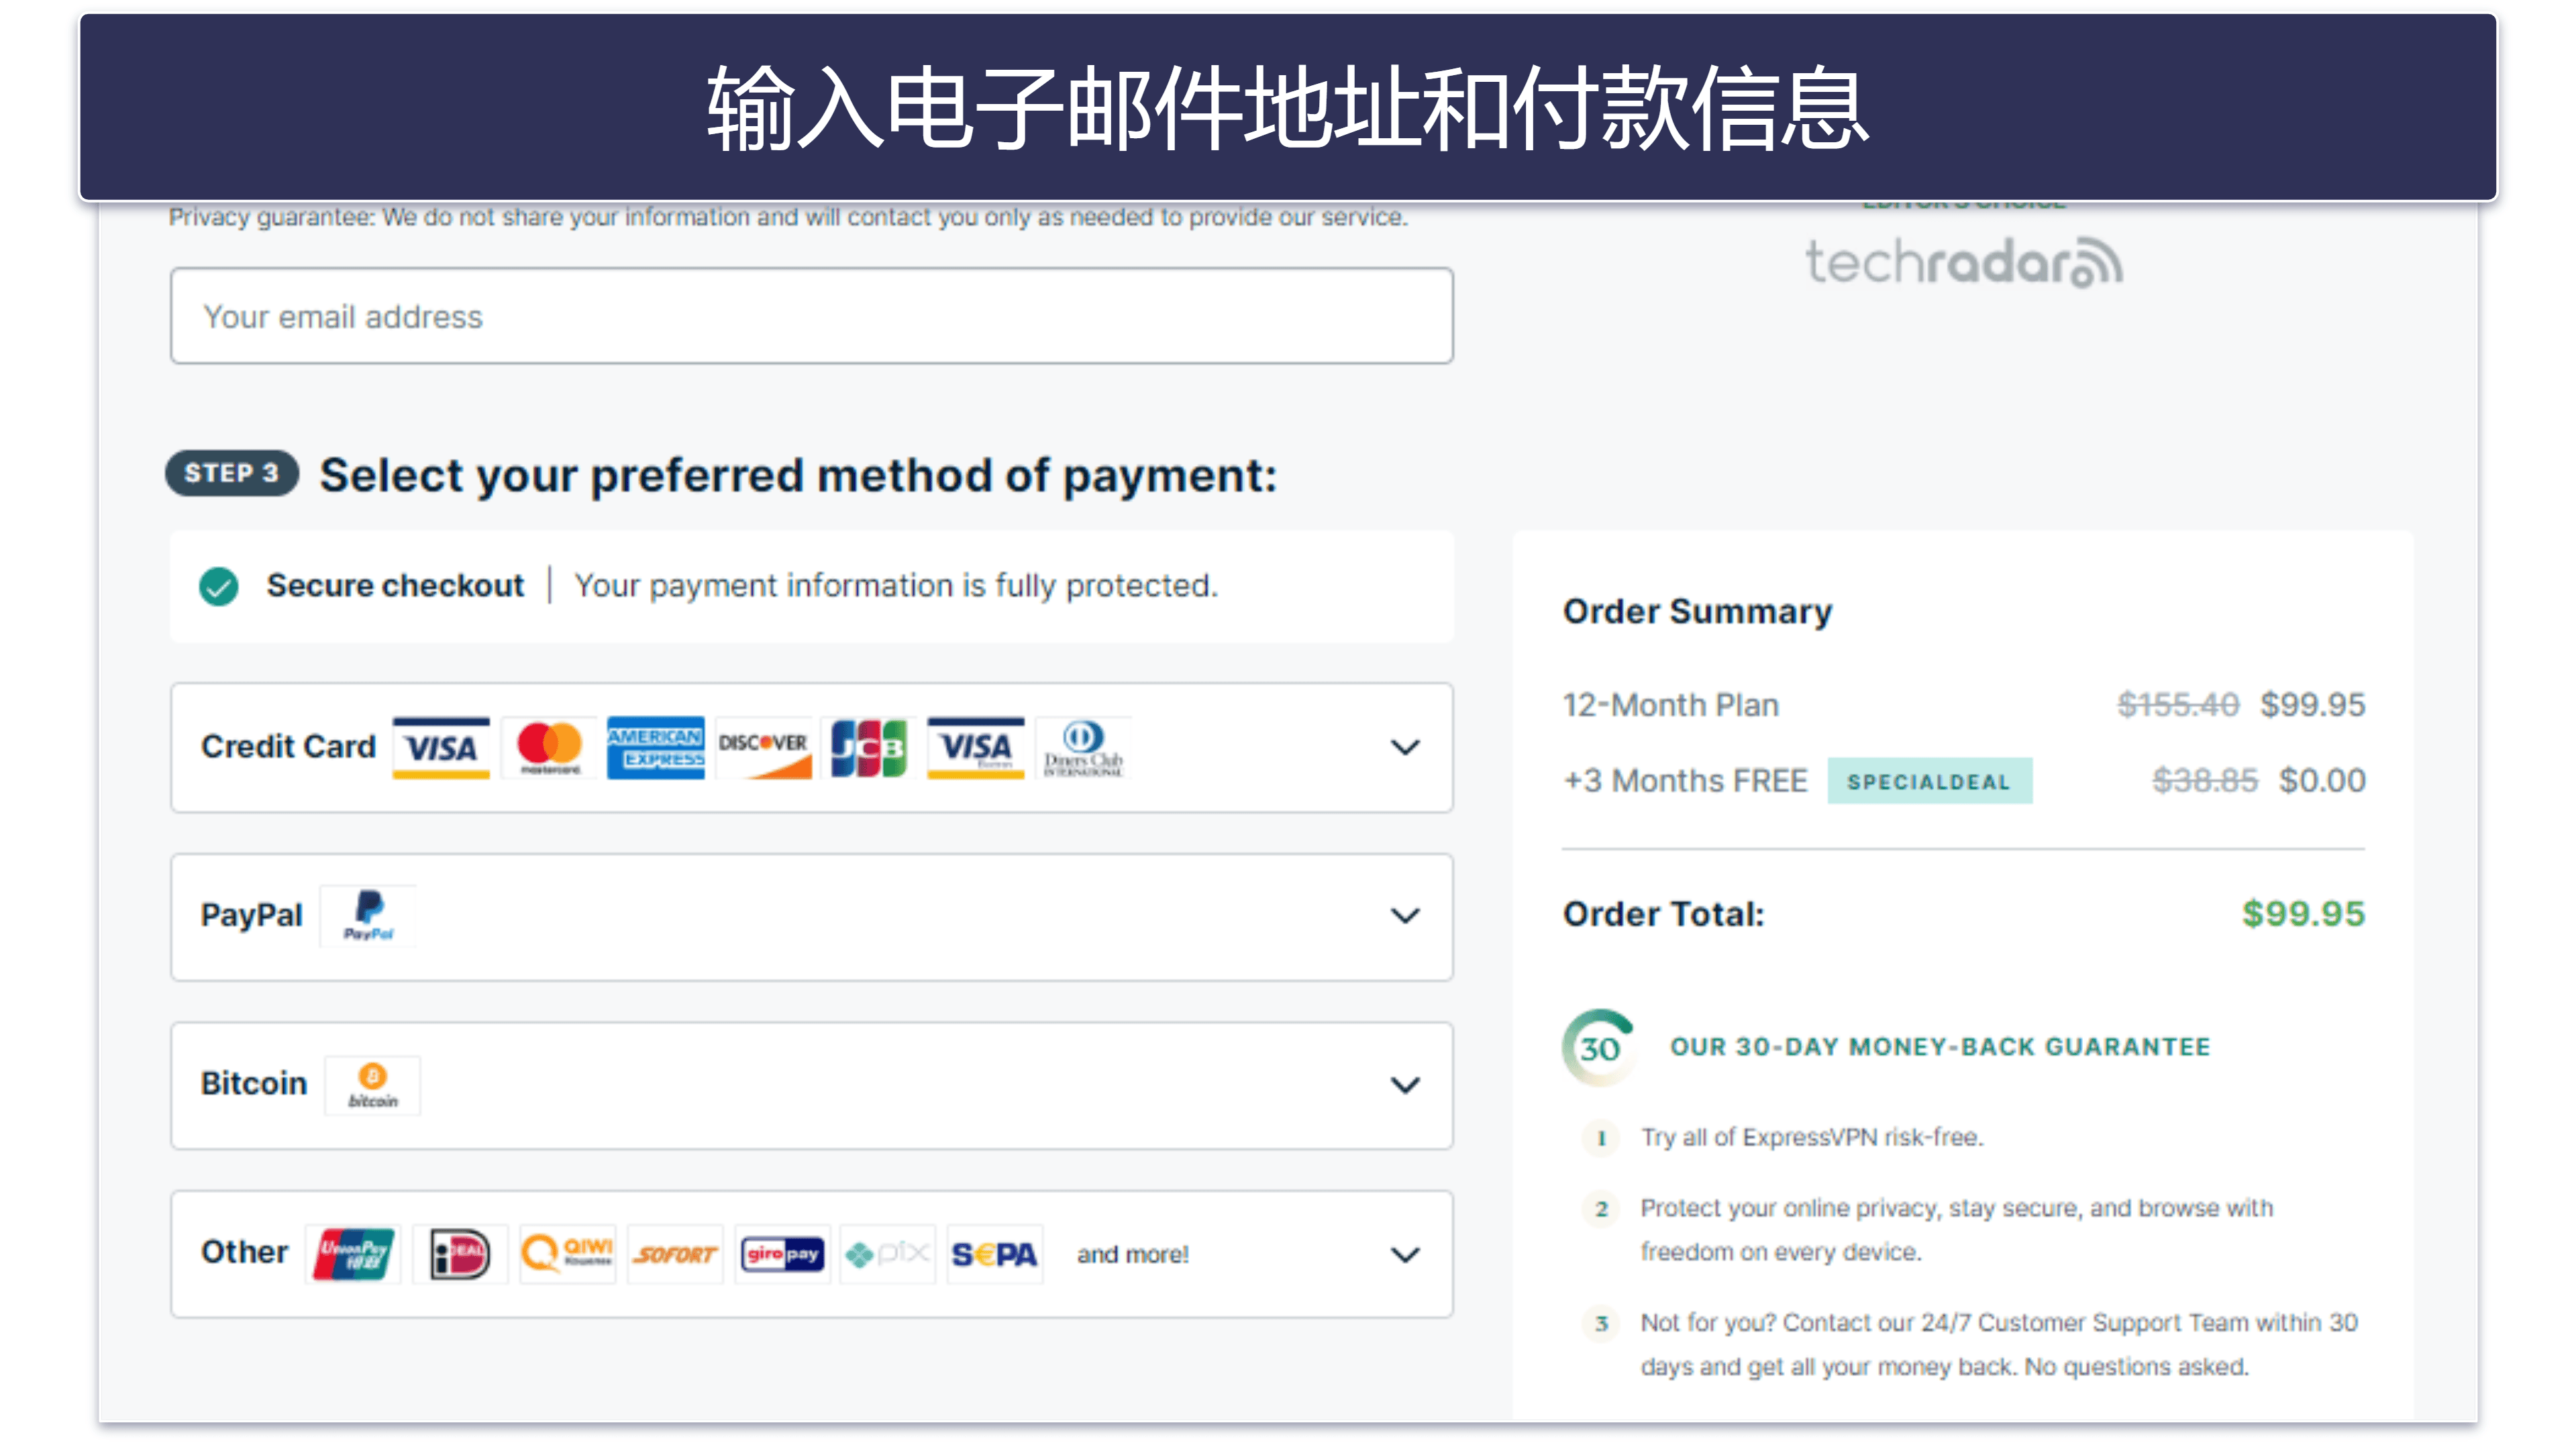
Task: Click the SPECIALDEAL badge
Action: tap(1929, 781)
